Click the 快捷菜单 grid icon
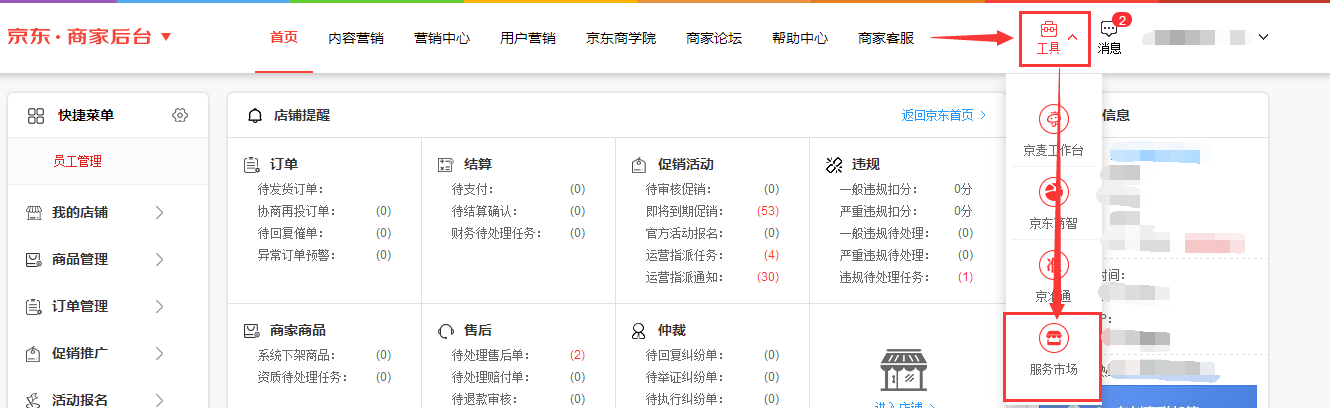This screenshot has height=408, width=1330. [36, 115]
